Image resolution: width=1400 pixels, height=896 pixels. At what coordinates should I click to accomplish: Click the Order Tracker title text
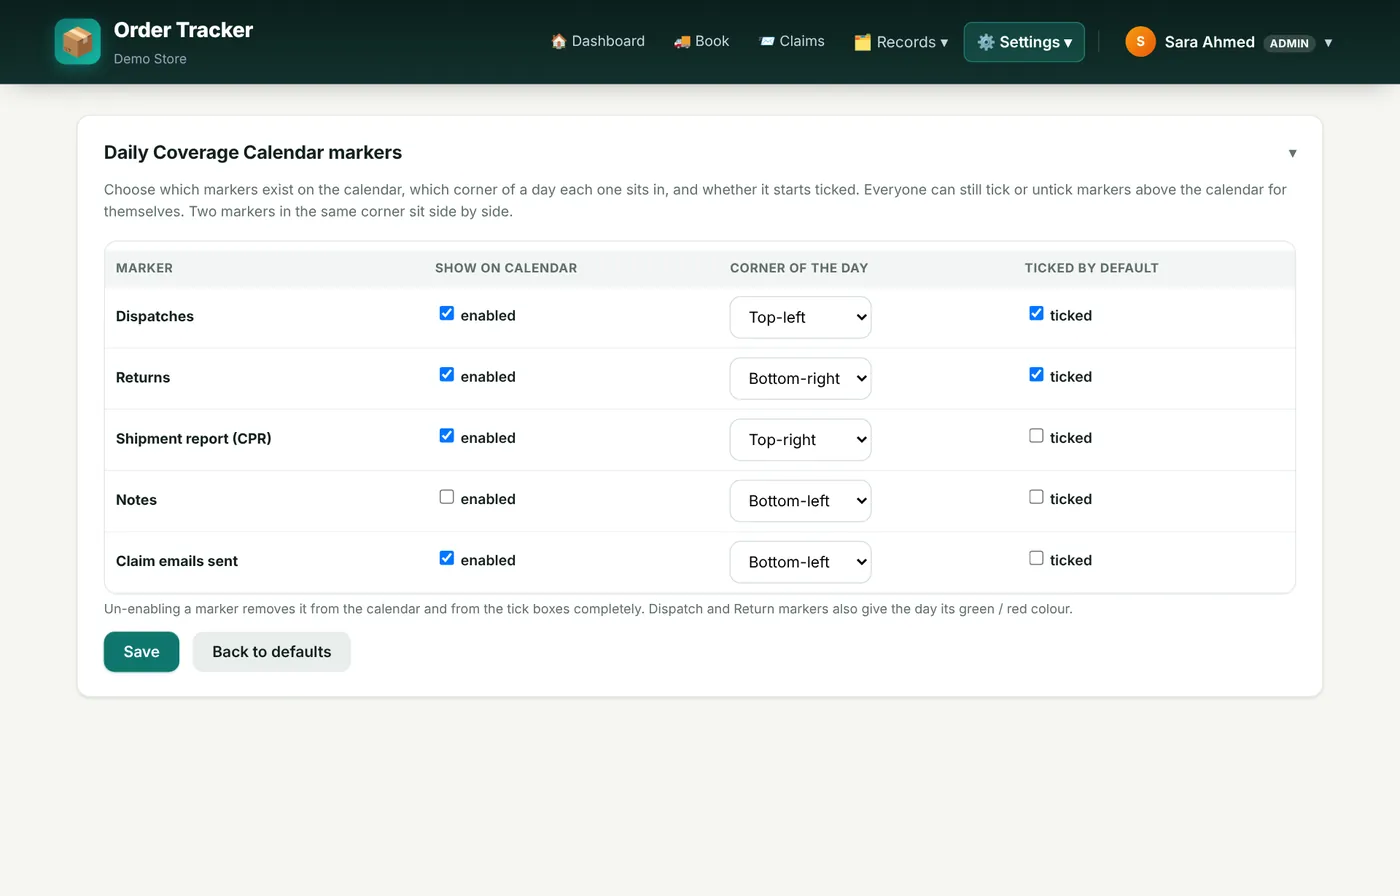click(183, 30)
